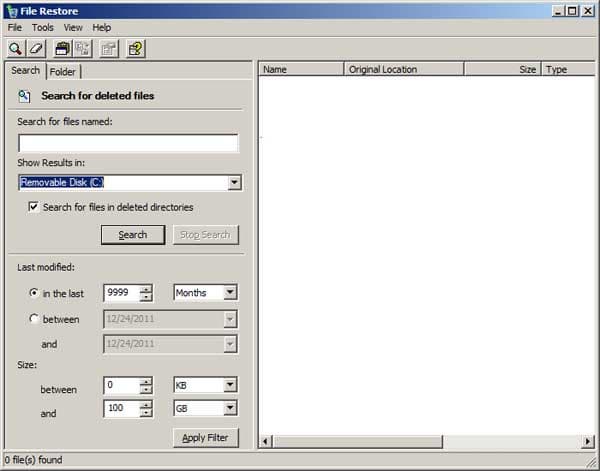This screenshot has width=600, height=471.
Task: Increase the 9999 value with spinner up
Action: click(x=146, y=289)
